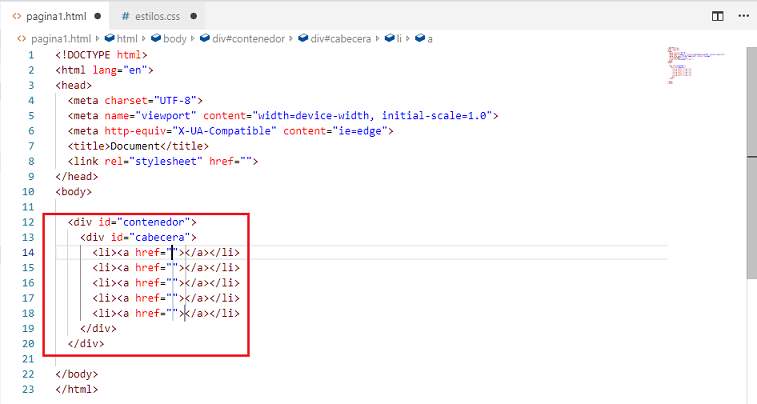The height and width of the screenshot is (404, 757).
Task: Open the More Actions ellipsis menu
Action: click(x=743, y=16)
